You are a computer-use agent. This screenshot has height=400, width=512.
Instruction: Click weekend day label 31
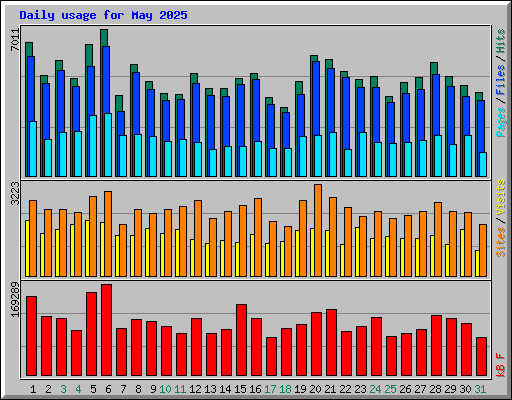(480, 389)
